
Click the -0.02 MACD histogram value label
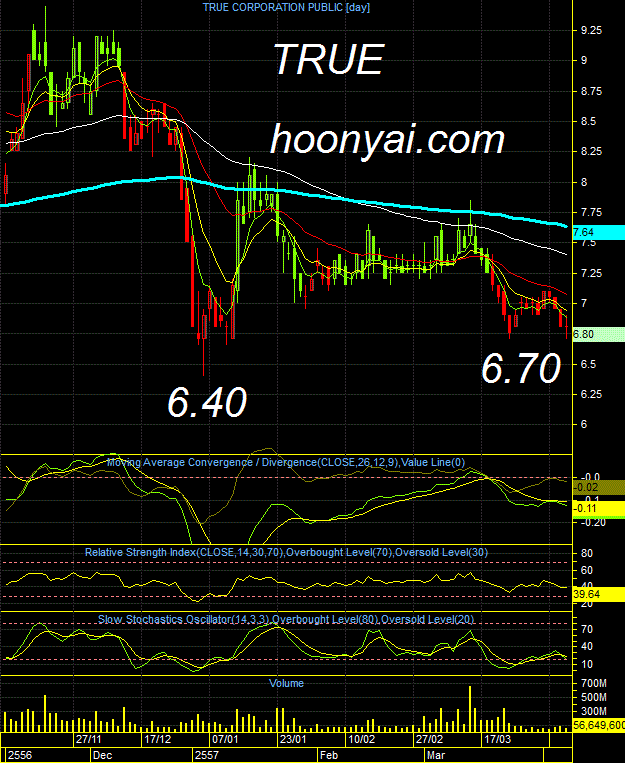(x=598, y=487)
